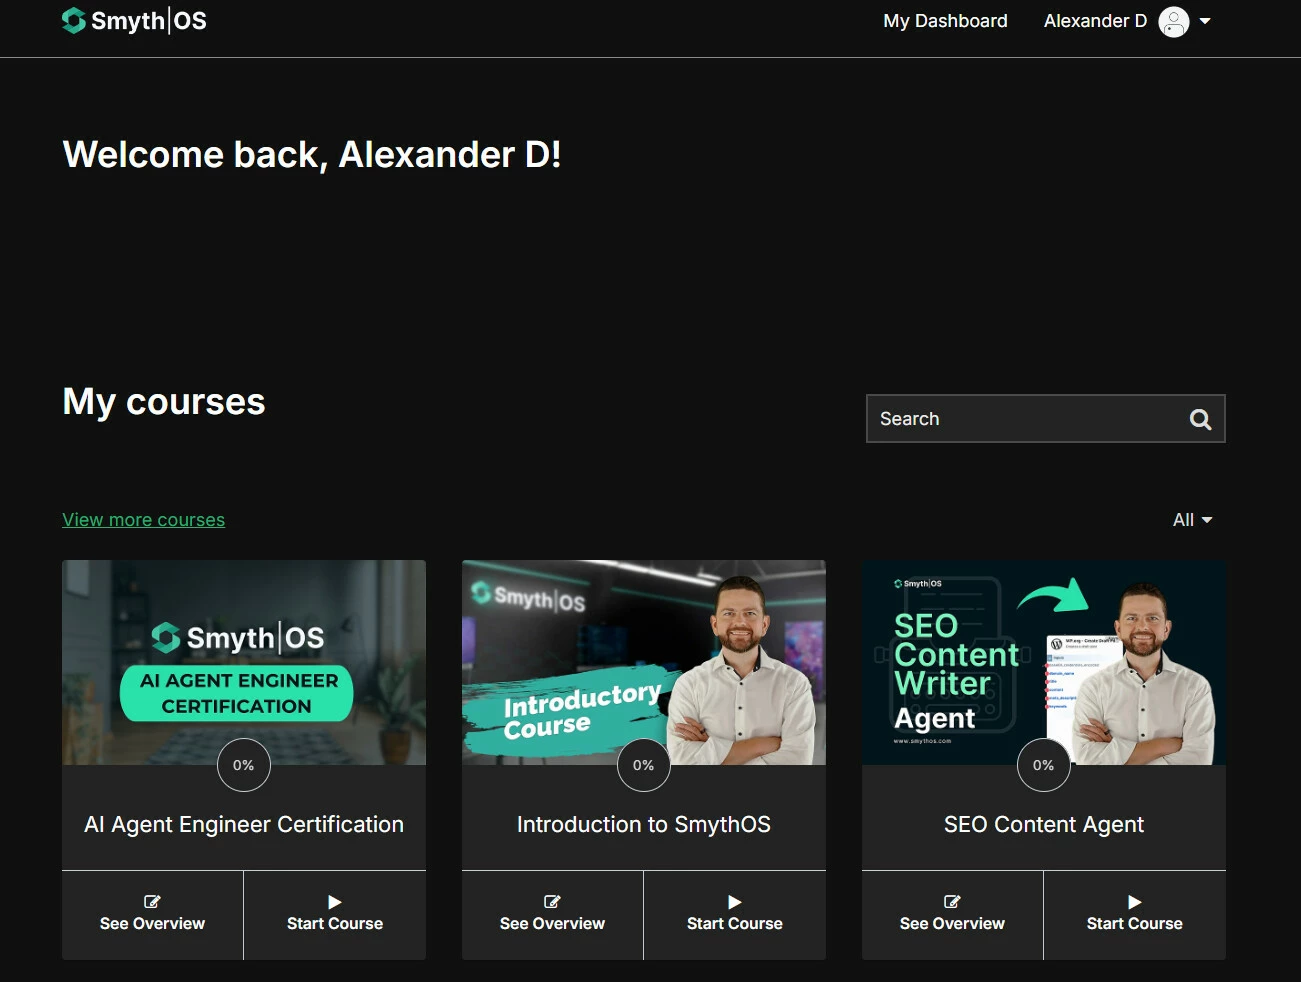Click the magnifier search icon

point(1201,420)
